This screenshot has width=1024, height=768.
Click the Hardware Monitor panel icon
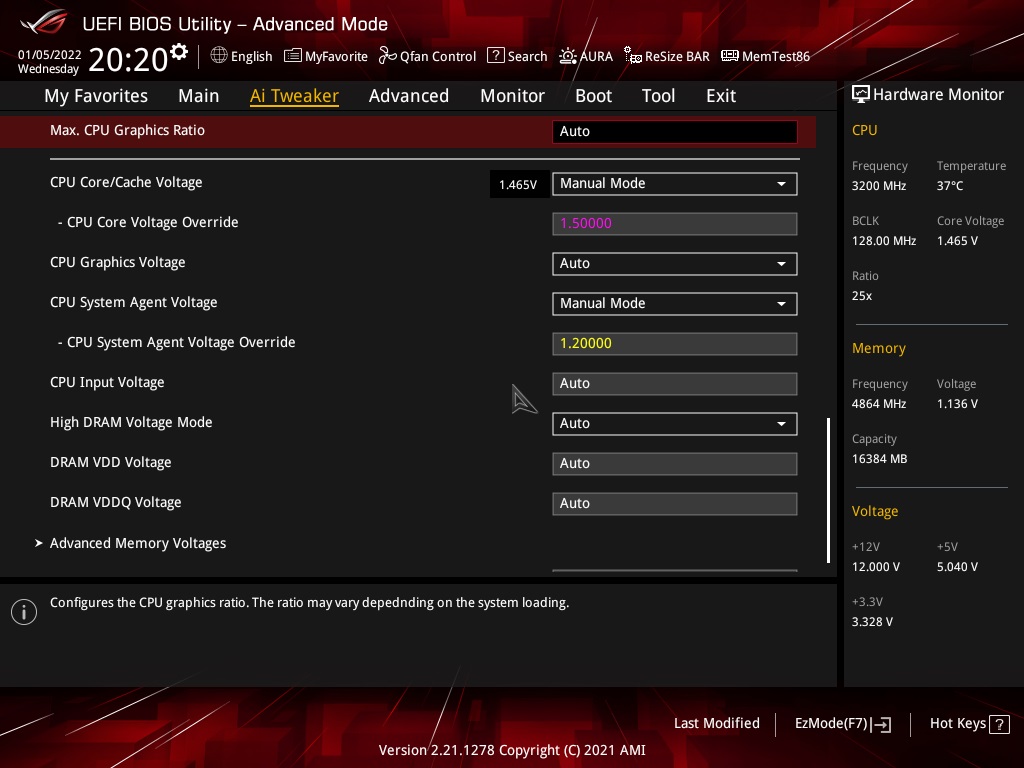[x=861, y=94]
